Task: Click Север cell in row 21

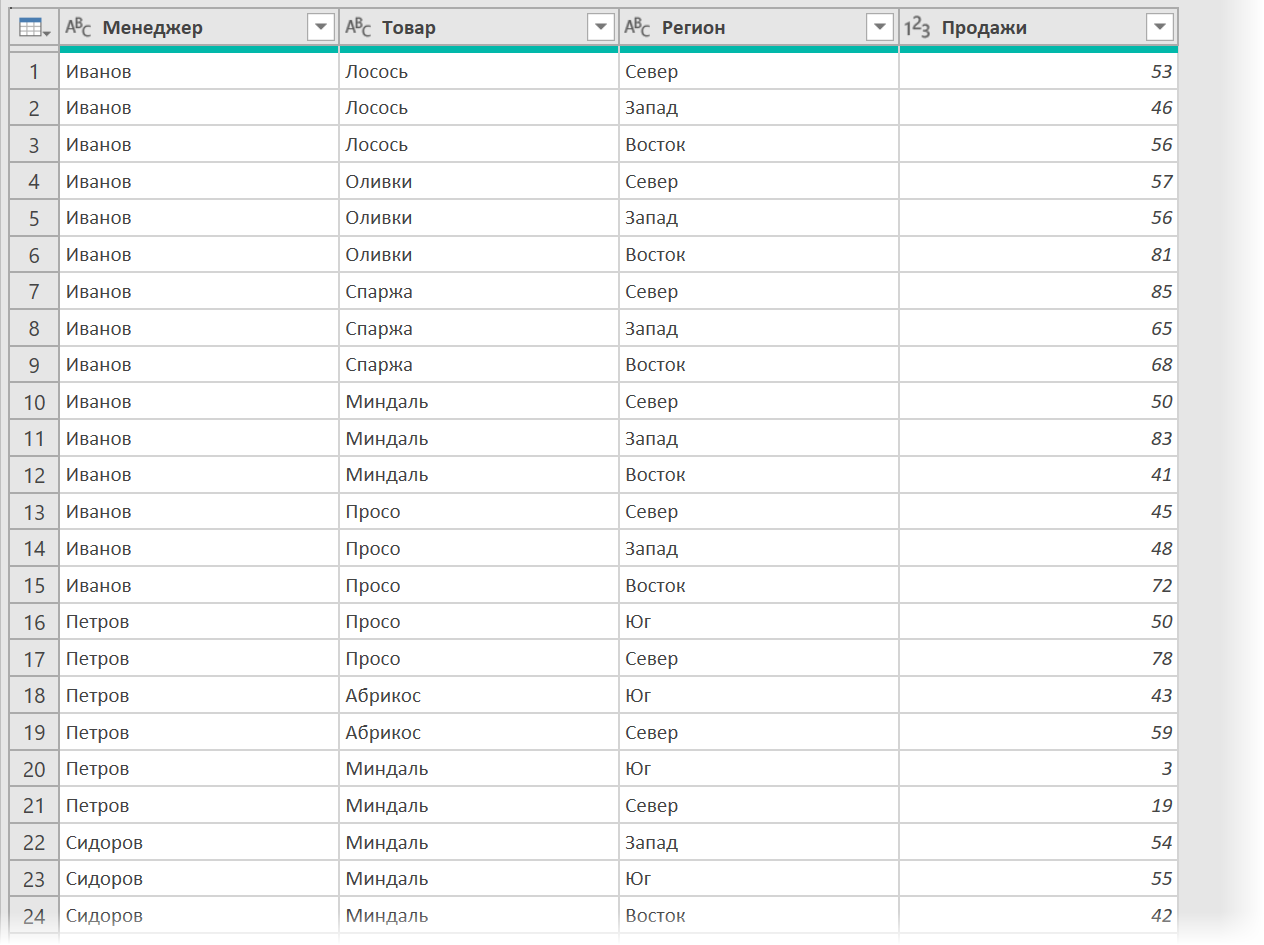Action: point(759,806)
